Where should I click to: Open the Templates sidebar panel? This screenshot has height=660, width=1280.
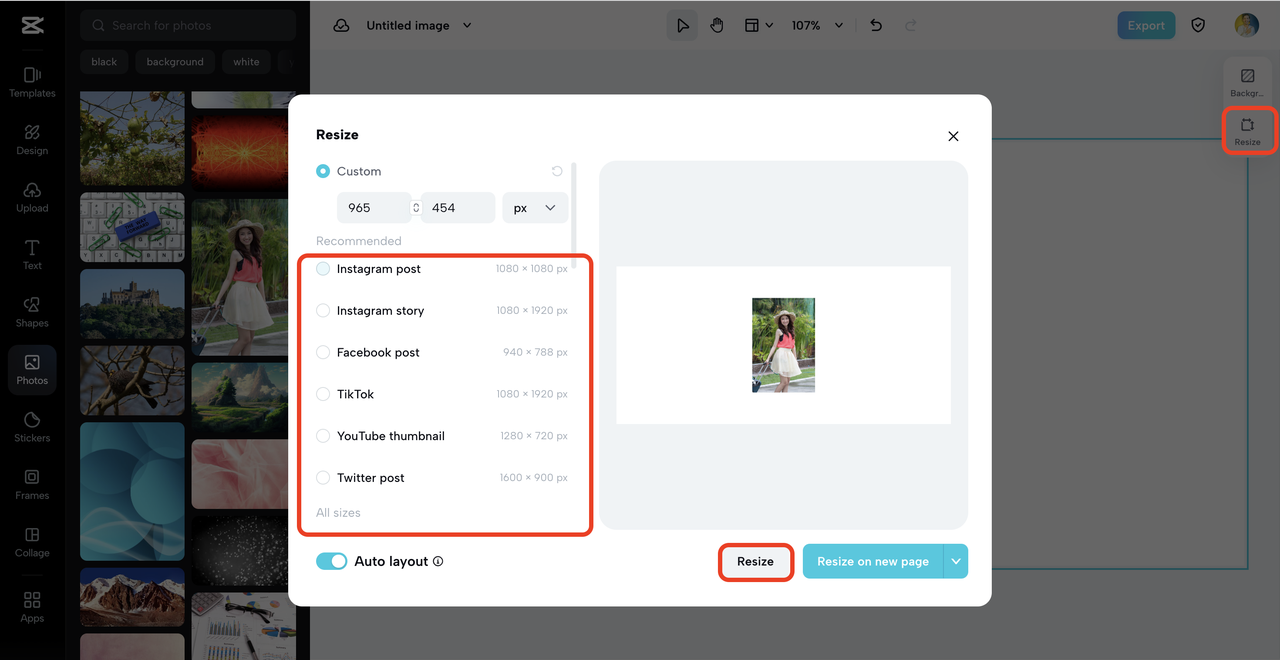pyautogui.click(x=32, y=82)
